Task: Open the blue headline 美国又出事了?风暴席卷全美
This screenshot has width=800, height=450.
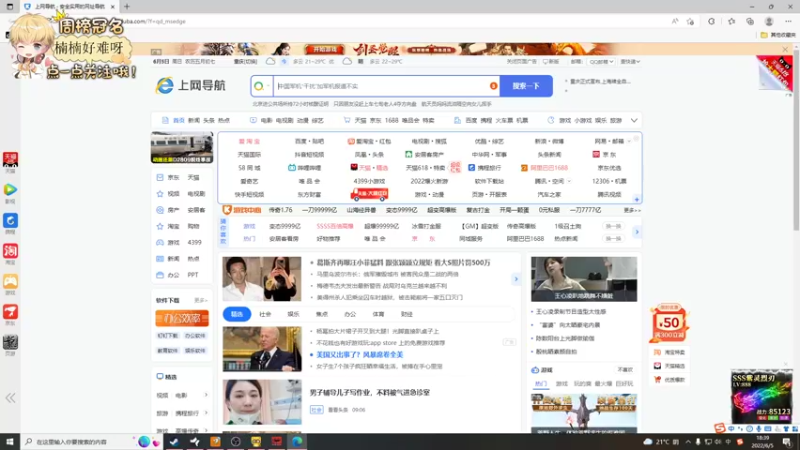Action: [x=360, y=355]
